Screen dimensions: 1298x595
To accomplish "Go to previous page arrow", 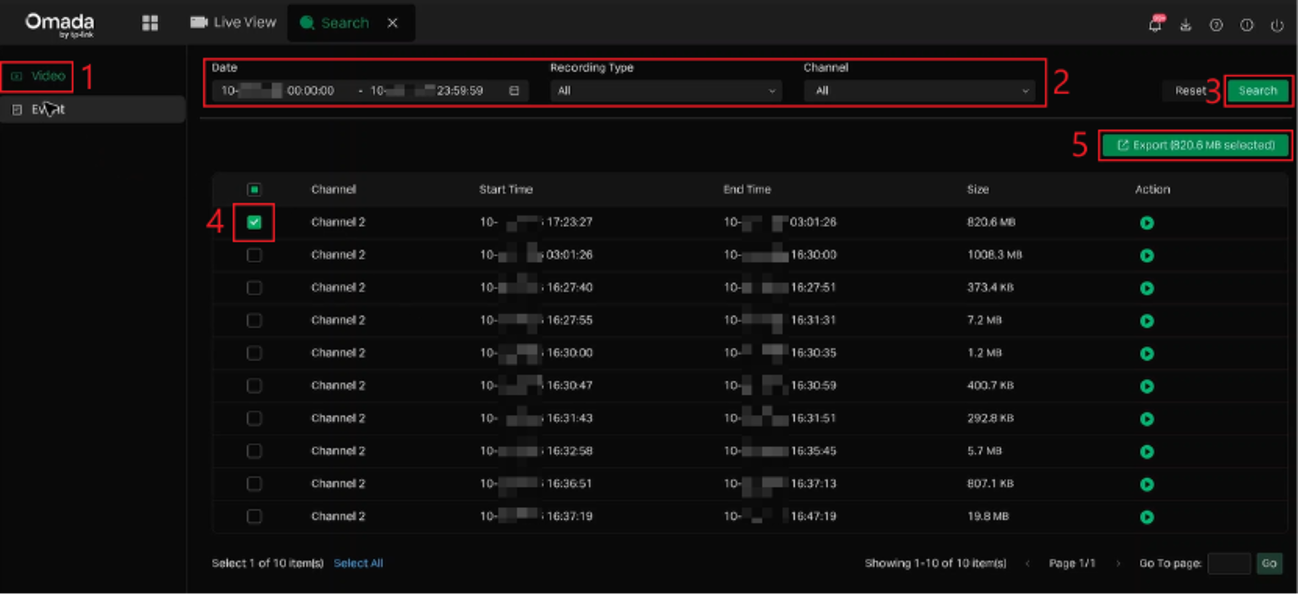I will (1028, 564).
